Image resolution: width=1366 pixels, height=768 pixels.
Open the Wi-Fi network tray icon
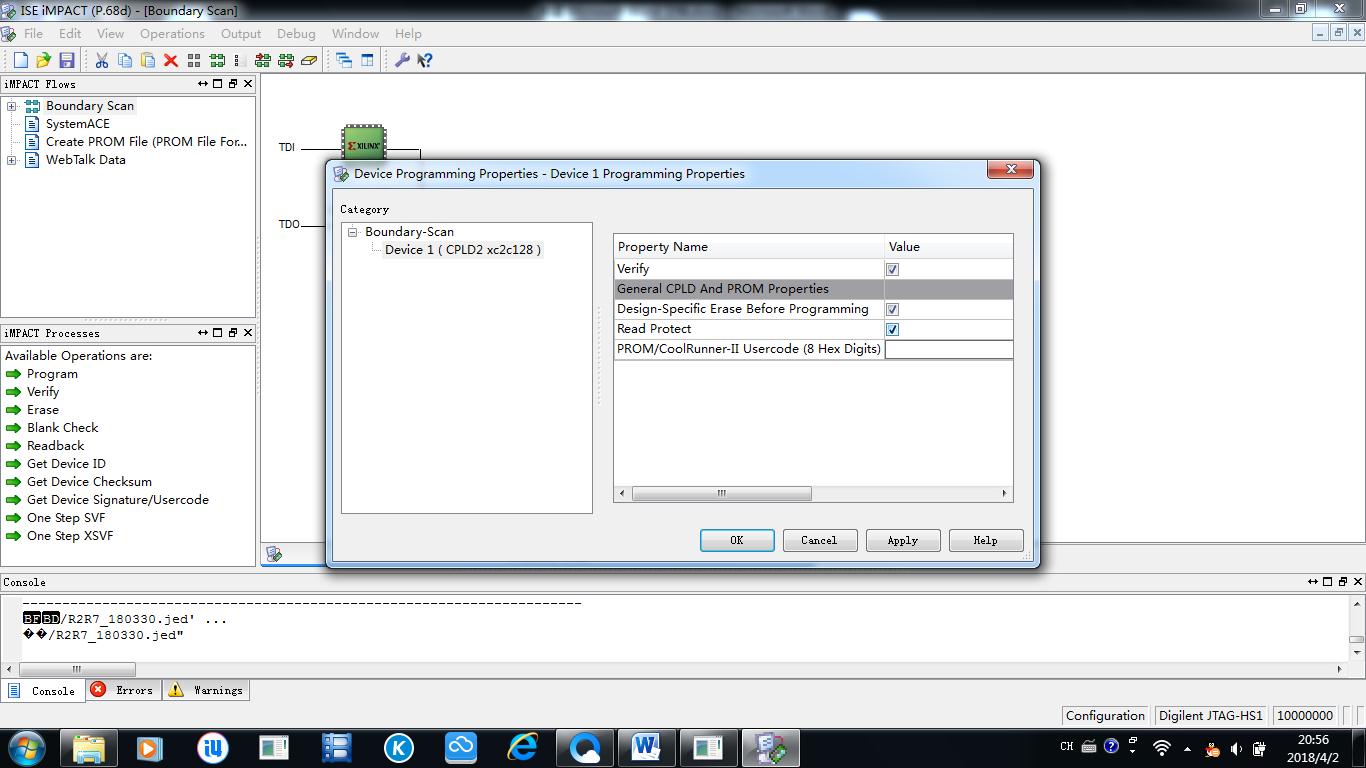point(1162,748)
